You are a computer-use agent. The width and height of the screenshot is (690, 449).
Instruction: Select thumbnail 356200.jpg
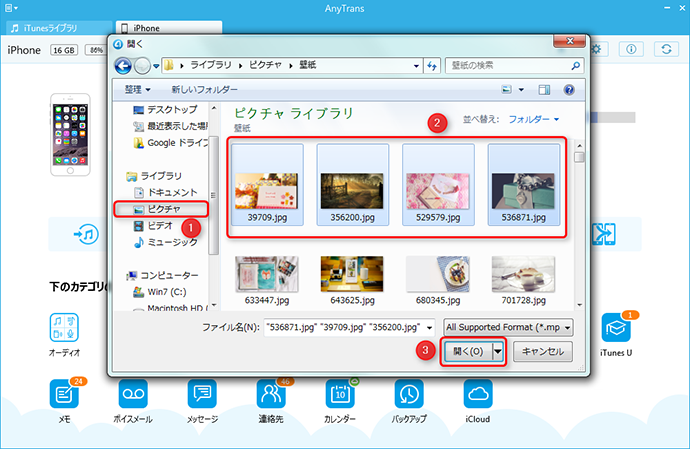coord(352,185)
